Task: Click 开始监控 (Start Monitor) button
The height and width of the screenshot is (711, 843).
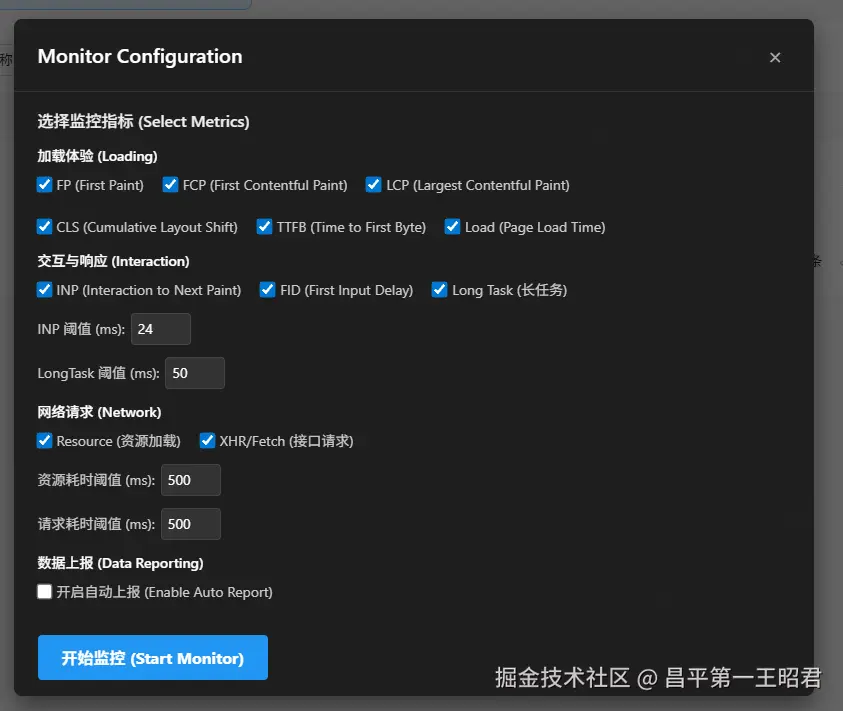Action: click(x=153, y=658)
